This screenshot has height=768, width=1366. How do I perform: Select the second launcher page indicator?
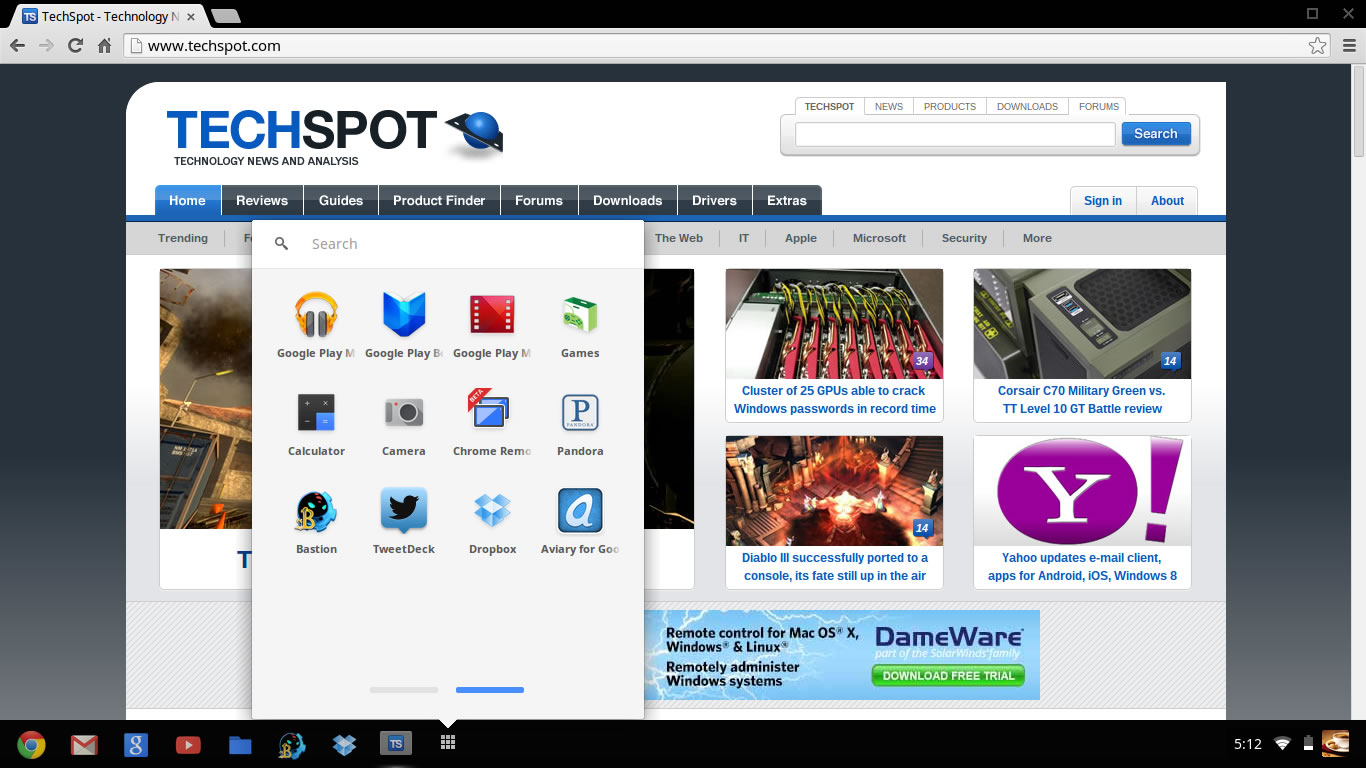tap(490, 690)
